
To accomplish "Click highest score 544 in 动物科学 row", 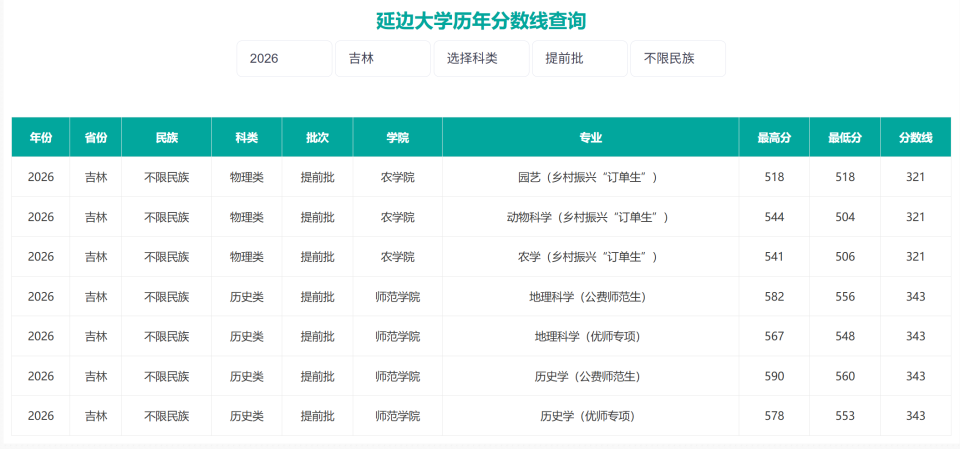I will [x=774, y=217].
